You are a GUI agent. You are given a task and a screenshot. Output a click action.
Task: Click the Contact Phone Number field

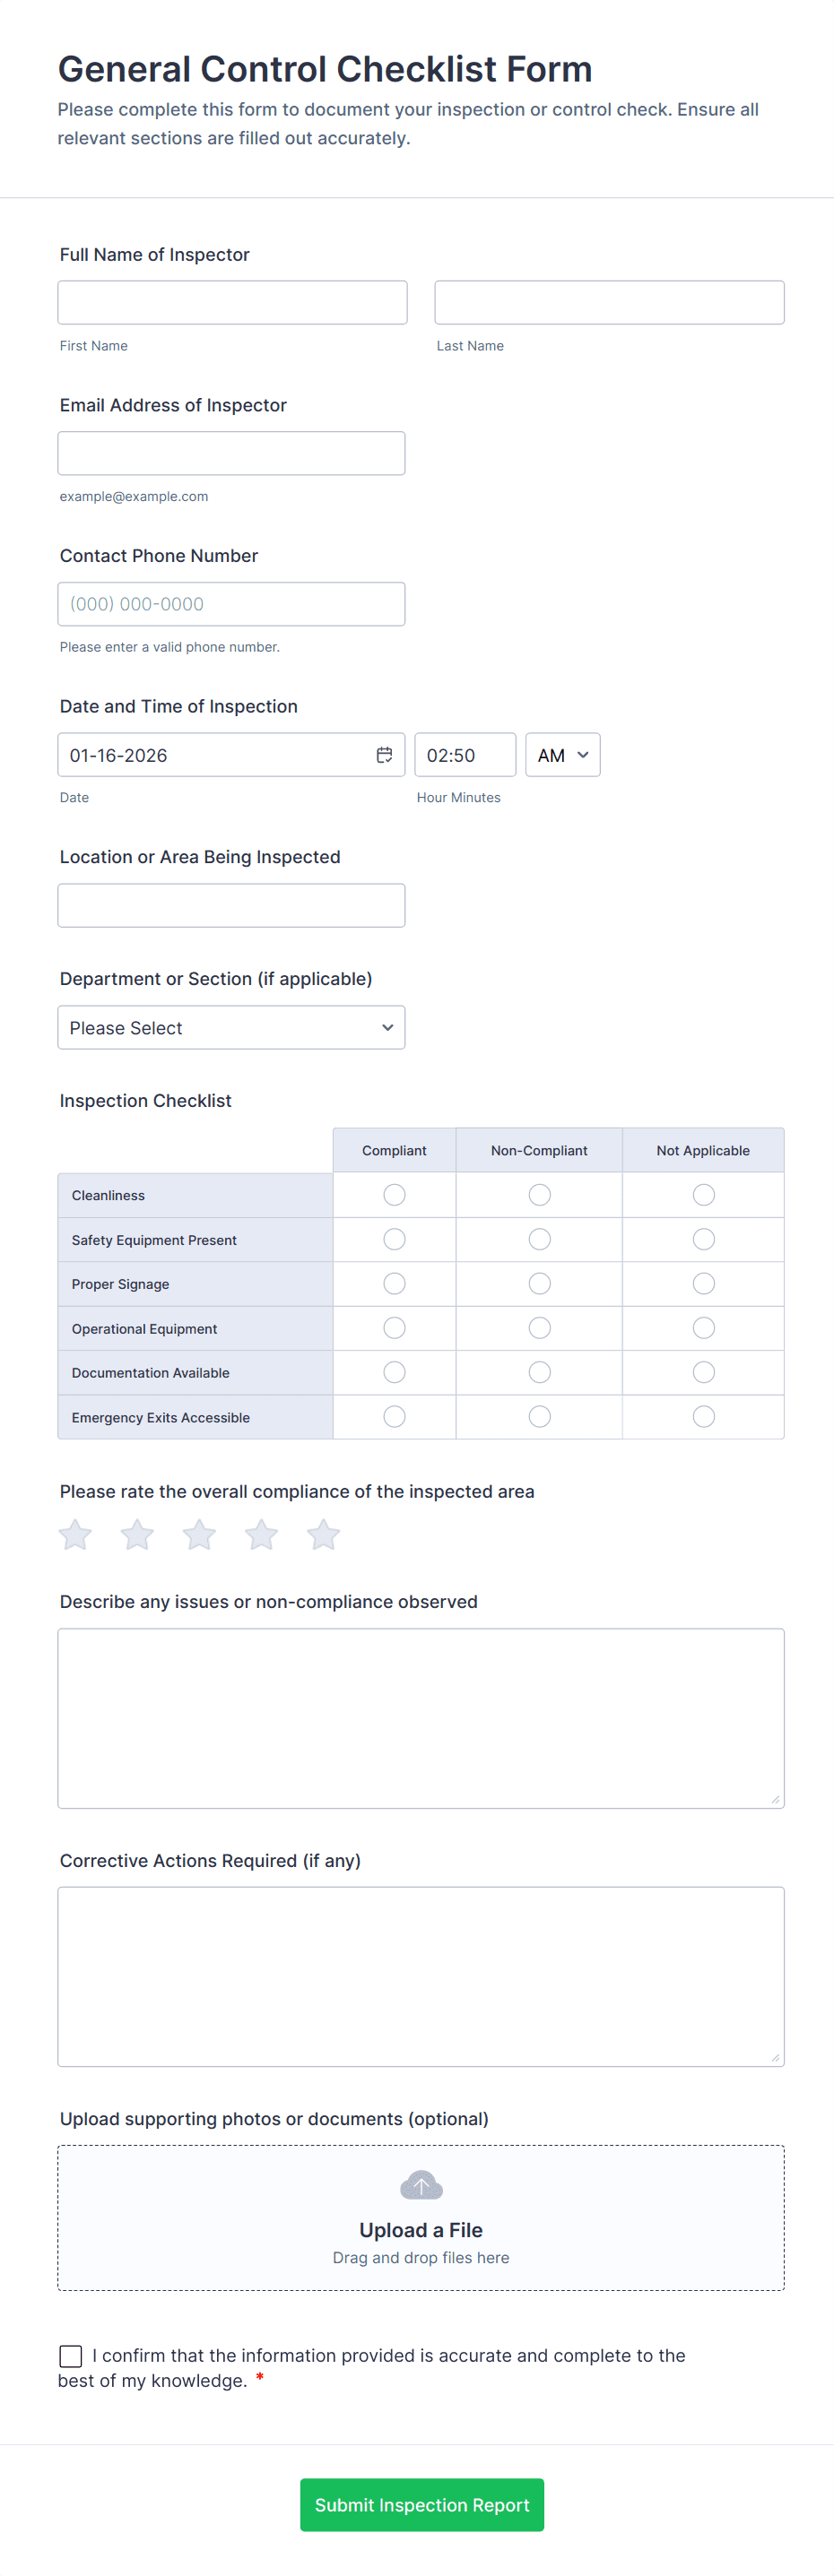click(x=231, y=604)
